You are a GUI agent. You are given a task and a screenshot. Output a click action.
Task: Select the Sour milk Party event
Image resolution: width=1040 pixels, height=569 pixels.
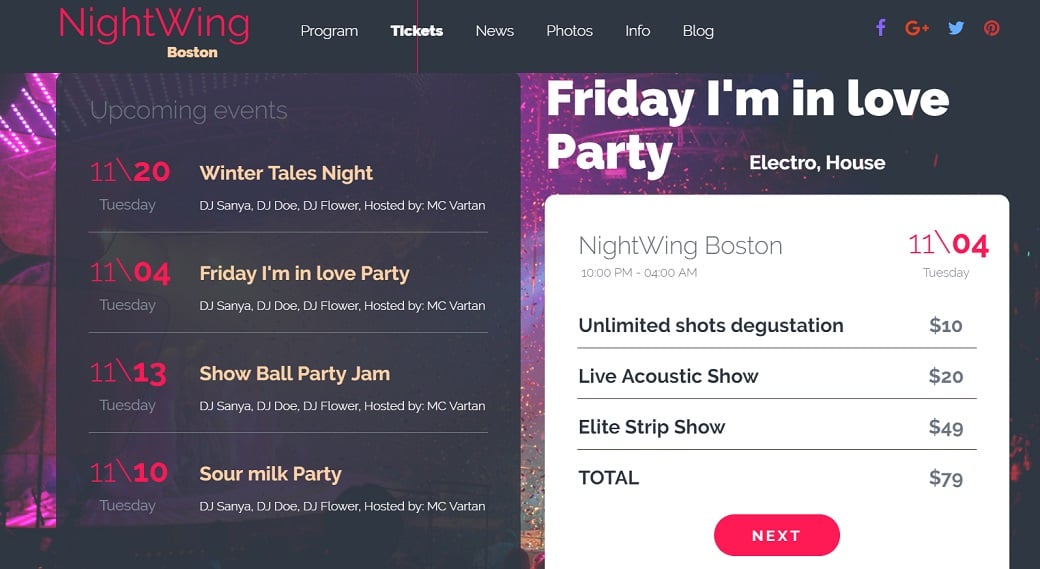(270, 474)
